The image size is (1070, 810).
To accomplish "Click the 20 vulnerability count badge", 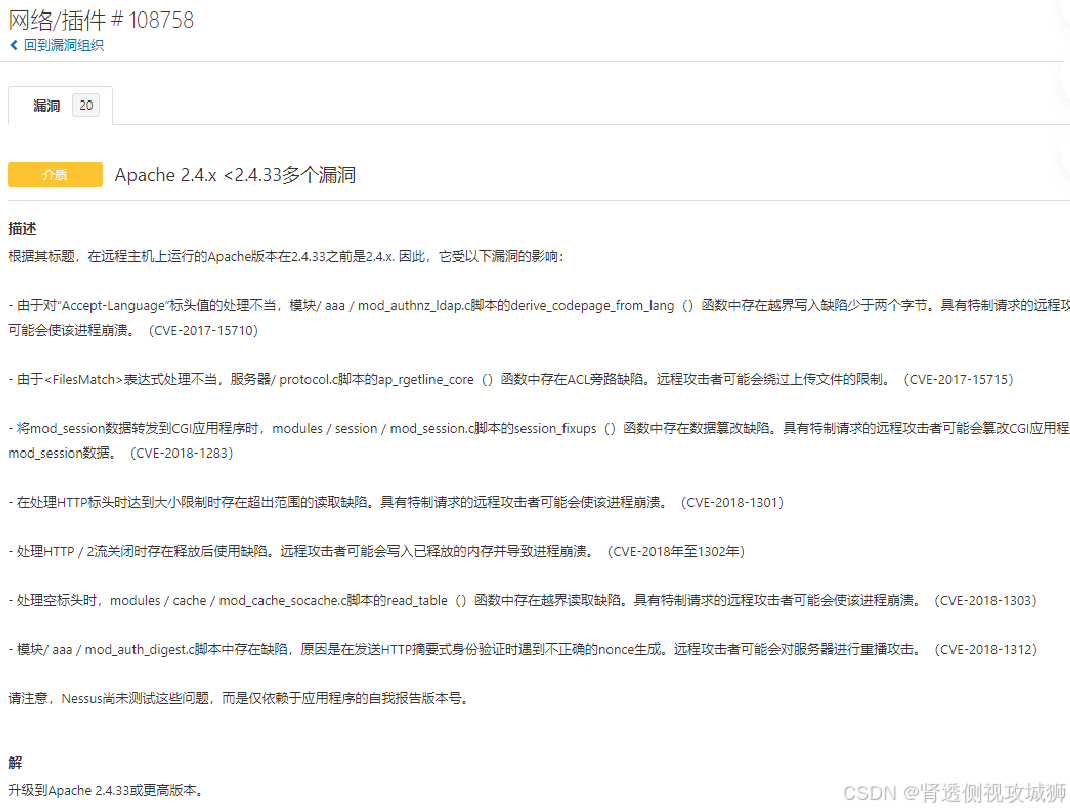I will point(86,105).
